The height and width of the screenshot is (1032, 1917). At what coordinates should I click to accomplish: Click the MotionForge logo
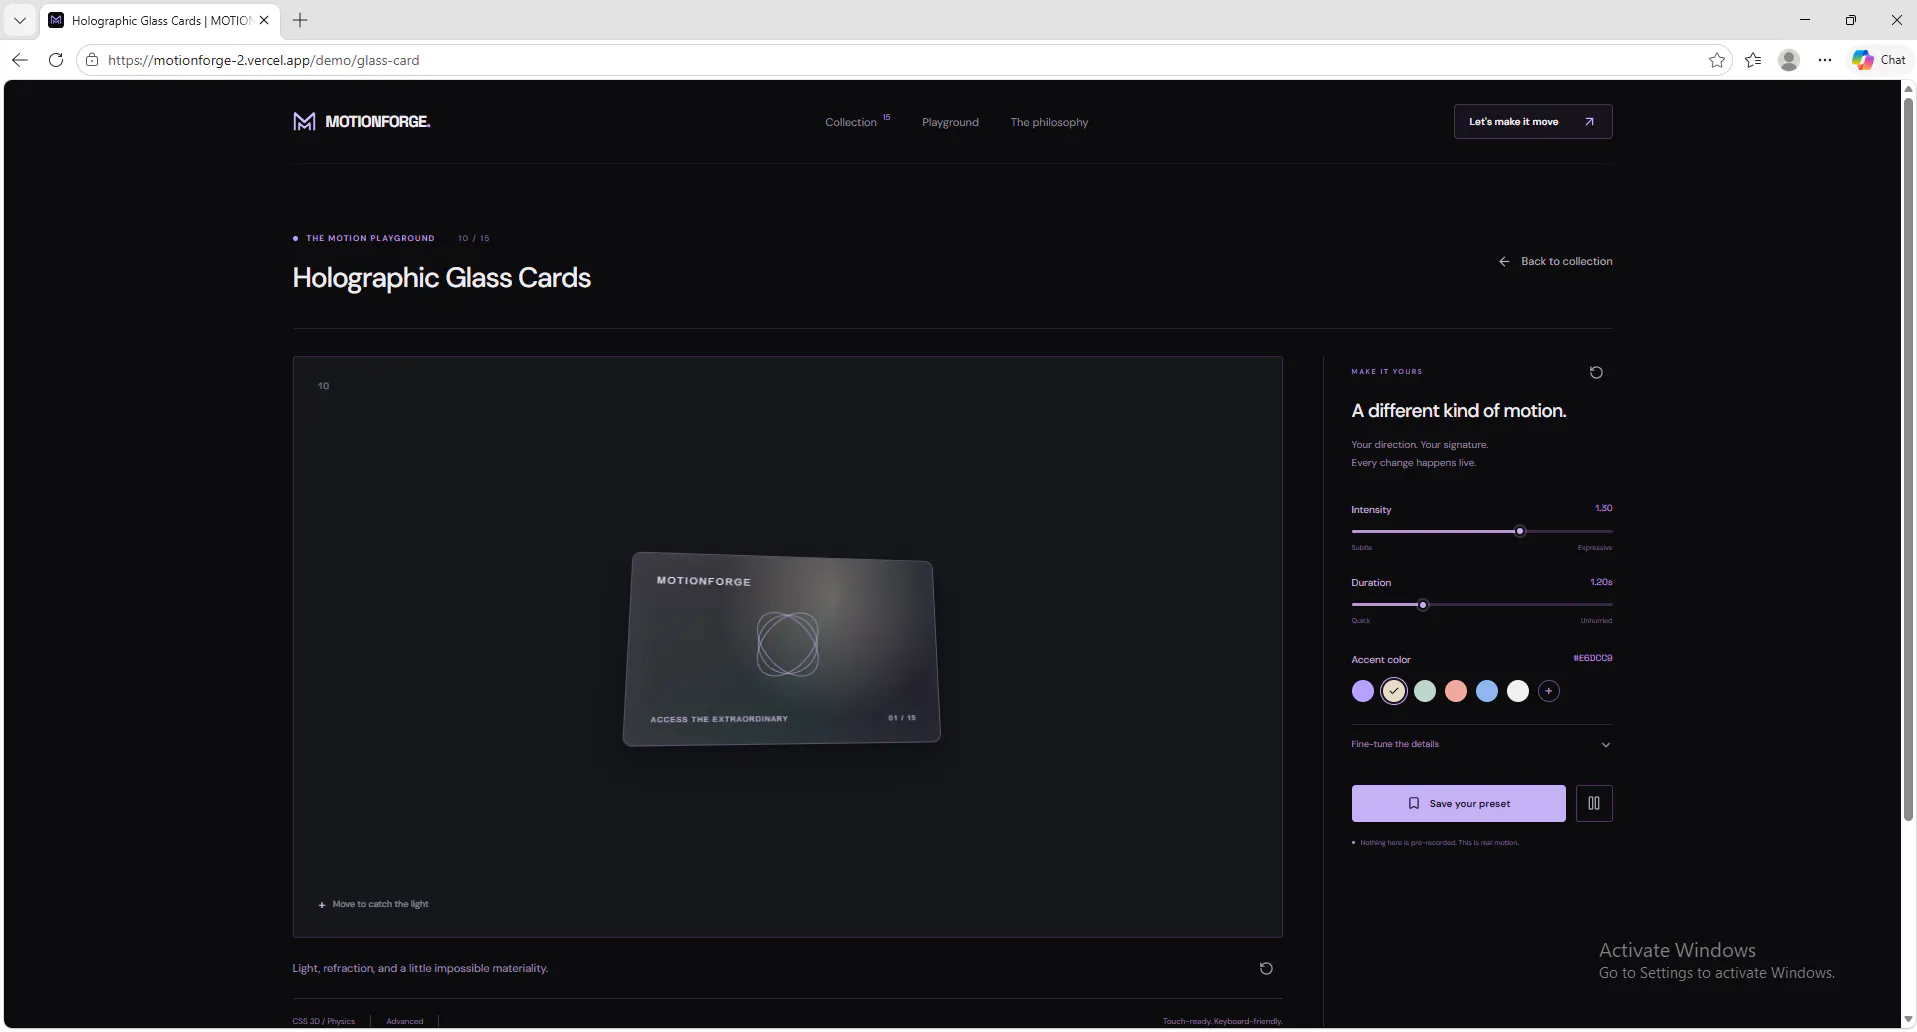tap(361, 122)
